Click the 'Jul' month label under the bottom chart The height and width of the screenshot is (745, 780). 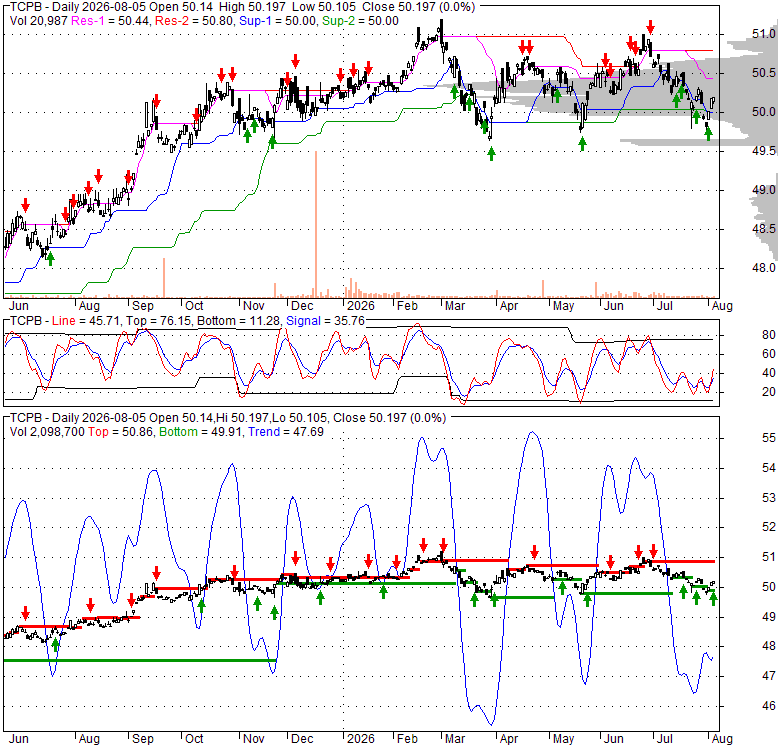[x=665, y=738]
